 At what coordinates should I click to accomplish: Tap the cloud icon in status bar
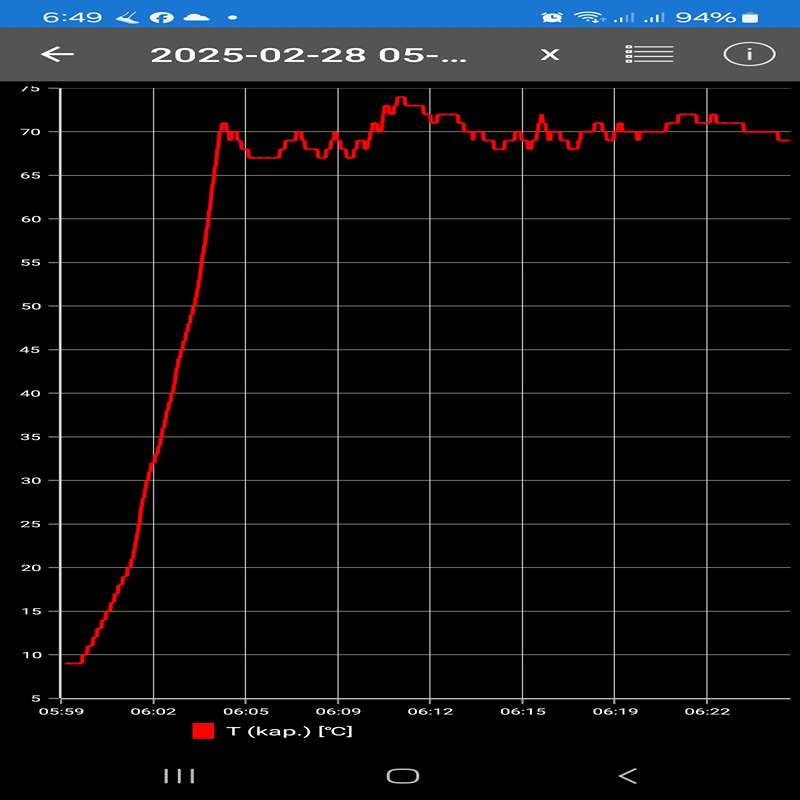[197, 17]
